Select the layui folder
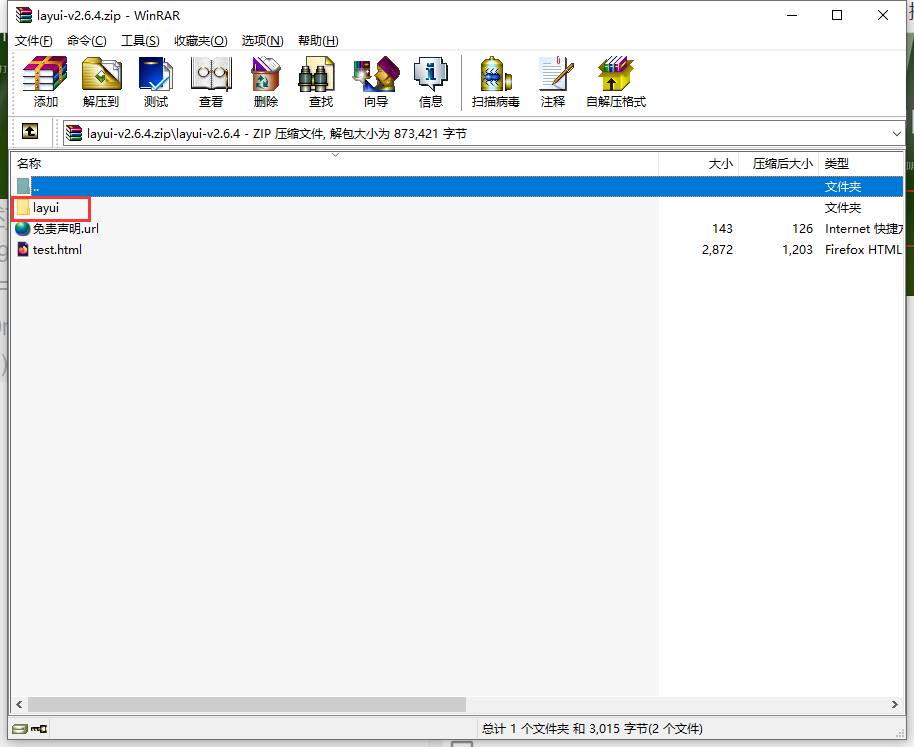This screenshot has width=914, height=747. click(44, 207)
